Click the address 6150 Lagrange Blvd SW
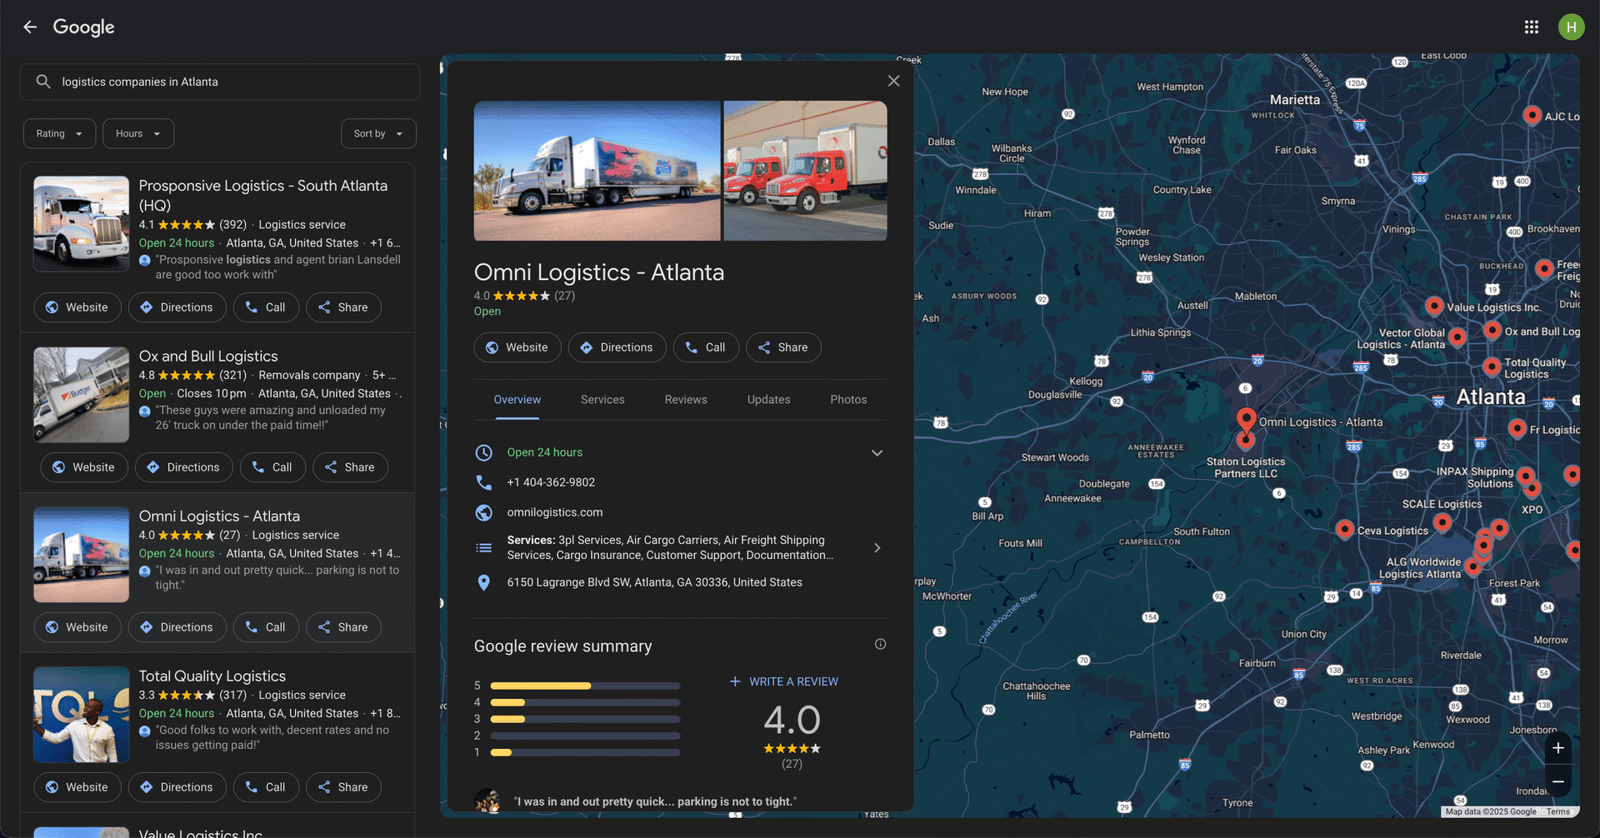 pos(654,583)
